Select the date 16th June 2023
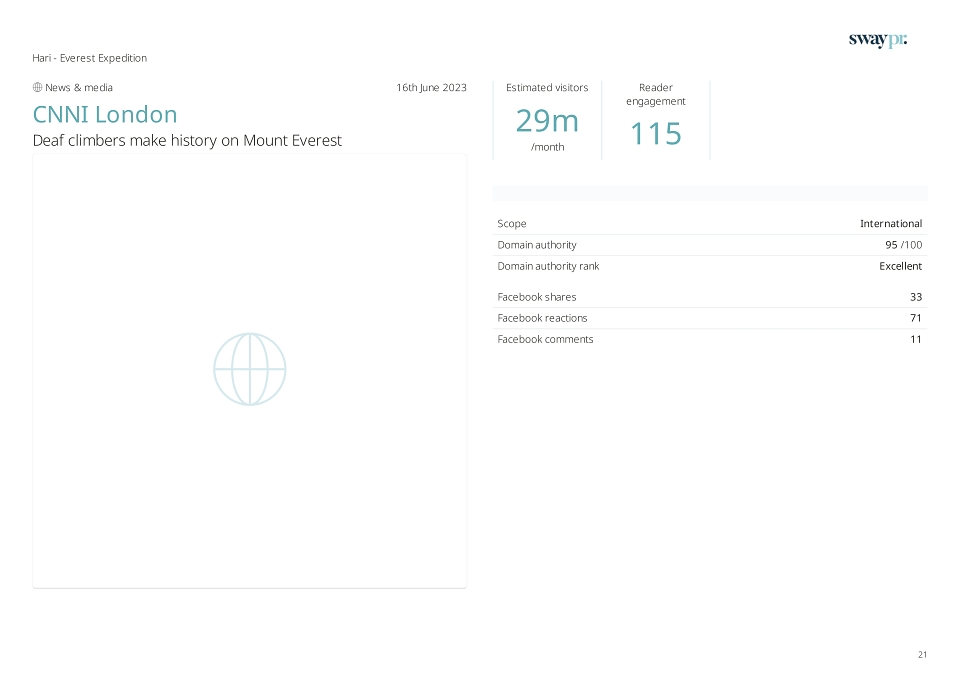 point(431,88)
